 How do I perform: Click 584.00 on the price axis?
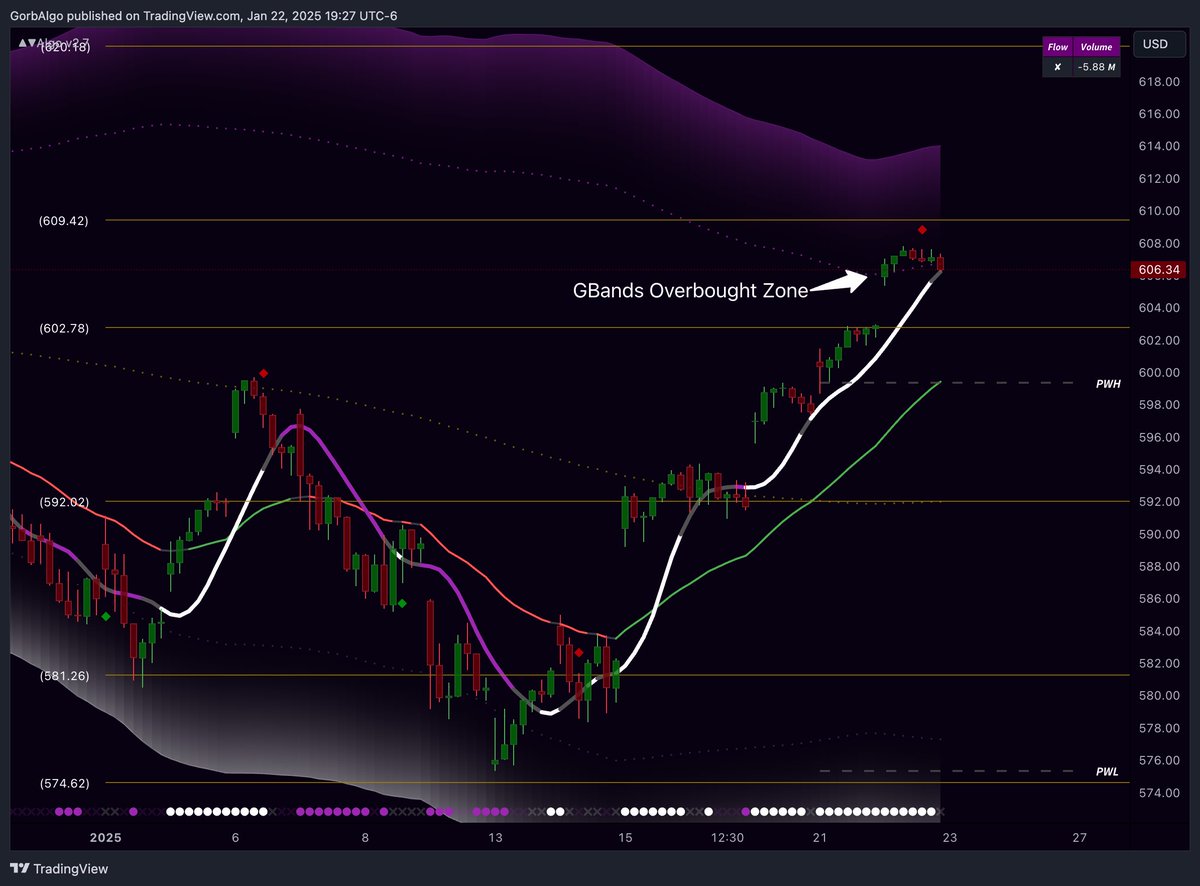[x=1161, y=631]
